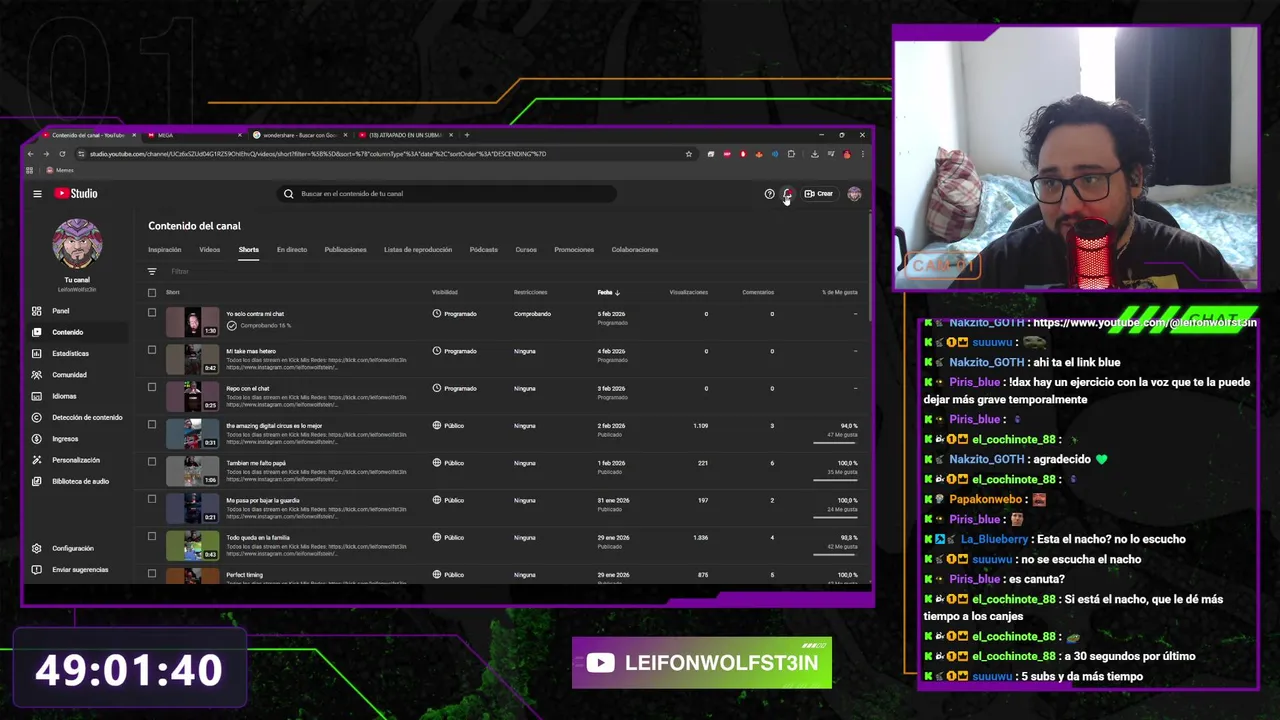The image size is (1280, 720).
Task: Switch to the Listas de reproducción tab
Action: coord(418,250)
